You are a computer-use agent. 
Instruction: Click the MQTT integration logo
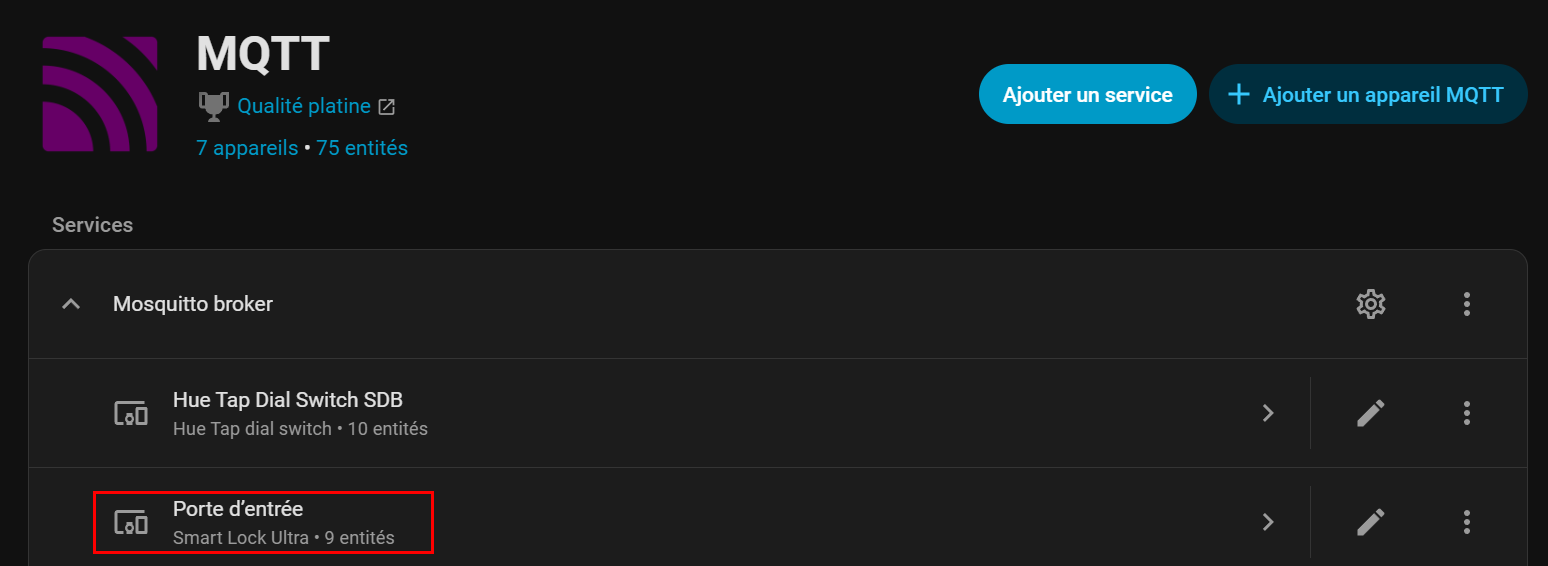(100, 94)
